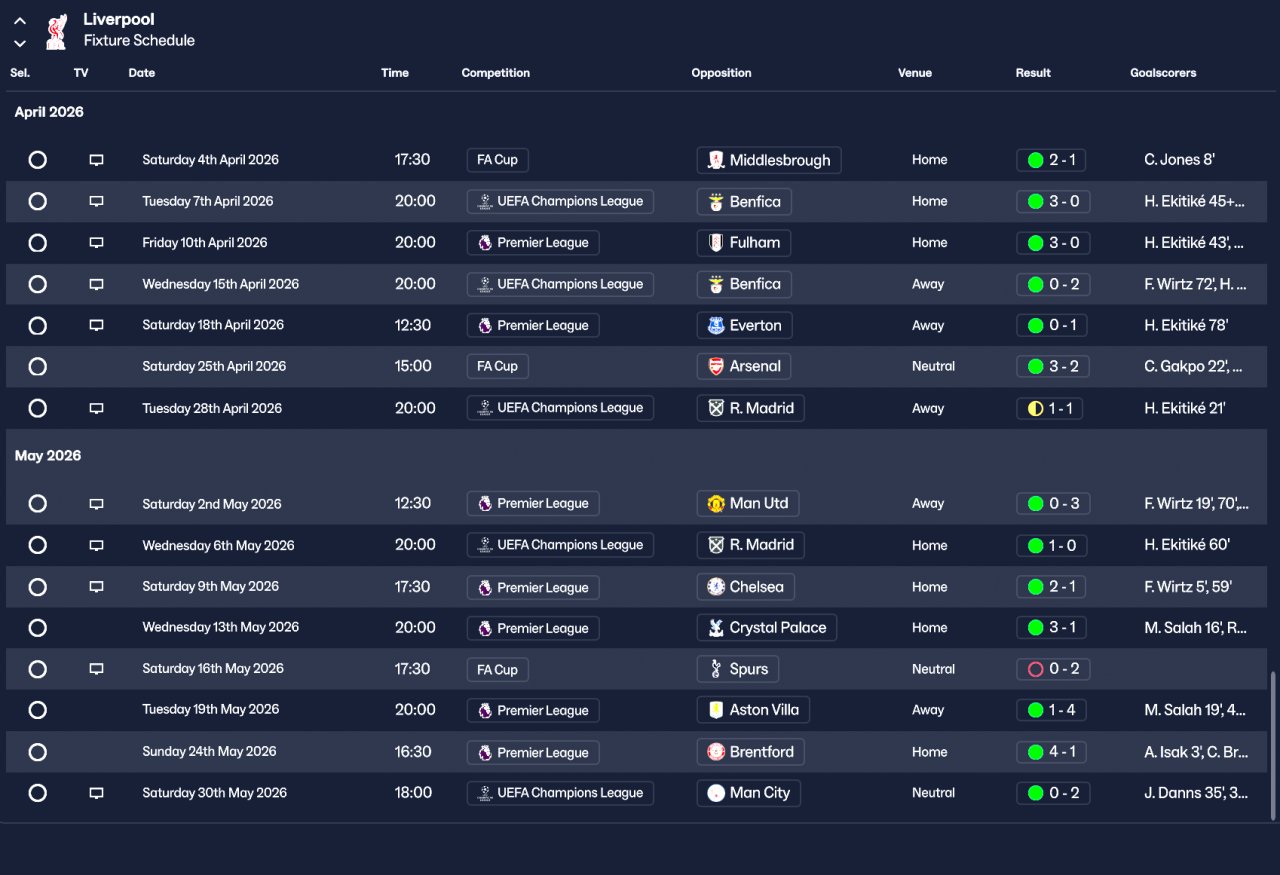Click the "April 2026" month heading
The height and width of the screenshot is (875, 1280).
click(x=49, y=112)
